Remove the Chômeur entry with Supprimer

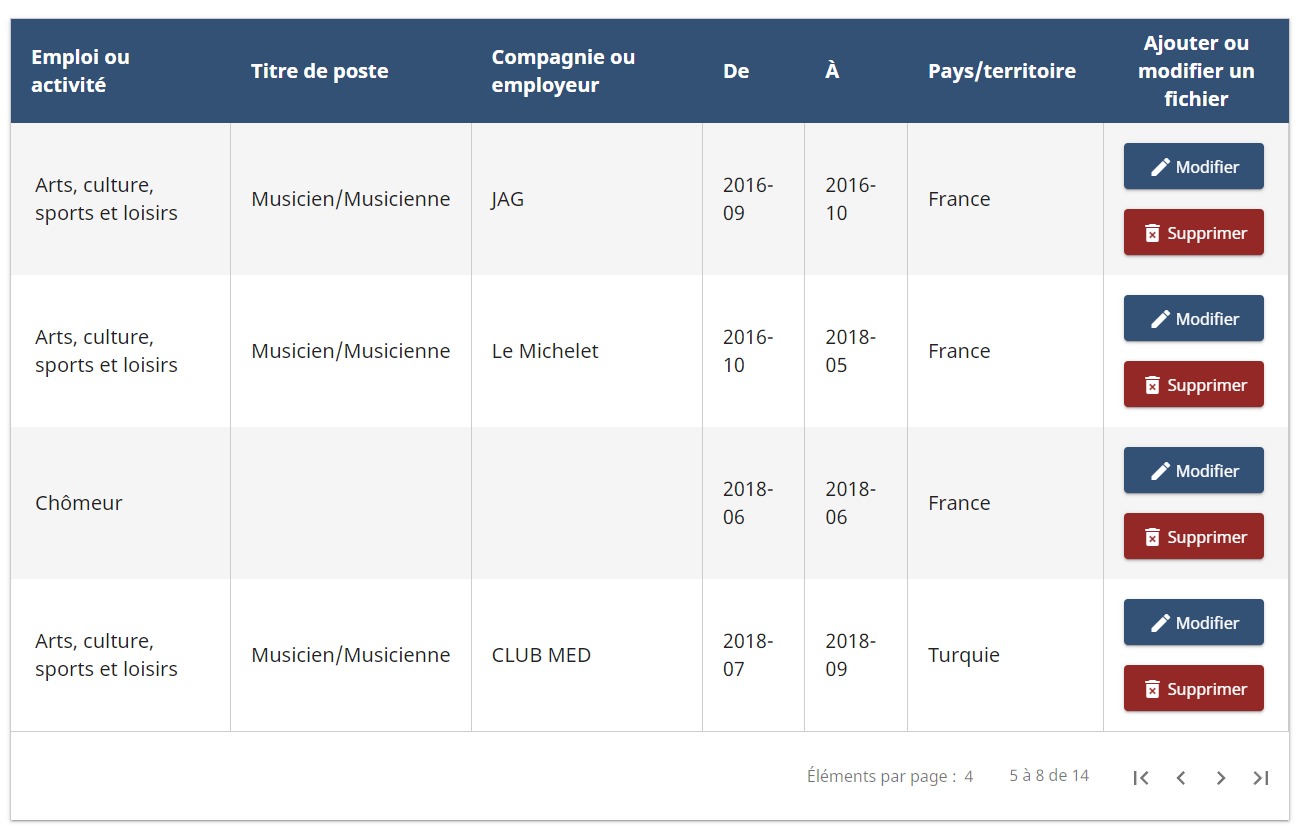[1194, 536]
